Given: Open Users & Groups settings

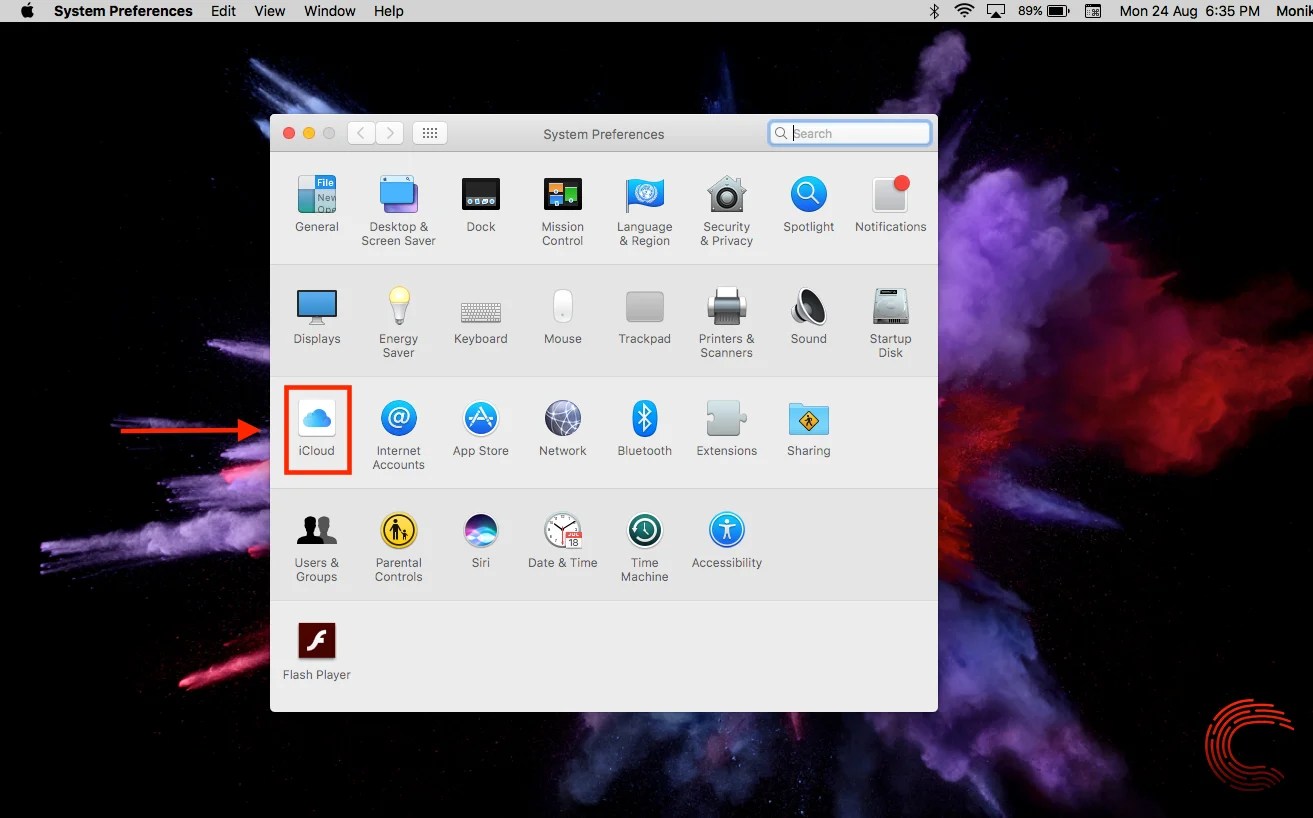Looking at the screenshot, I should (x=317, y=538).
